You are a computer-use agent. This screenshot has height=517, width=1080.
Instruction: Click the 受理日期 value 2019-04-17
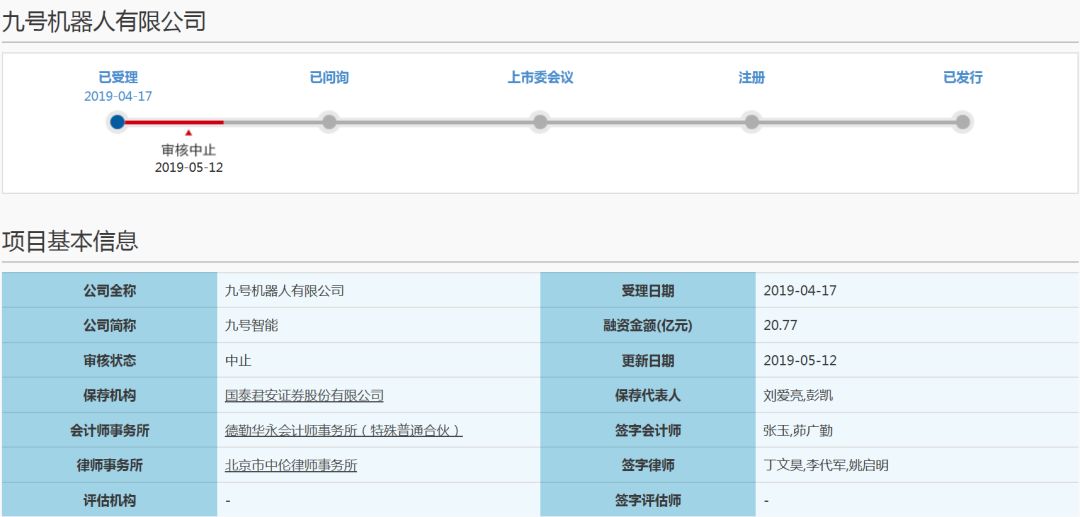(800, 291)
